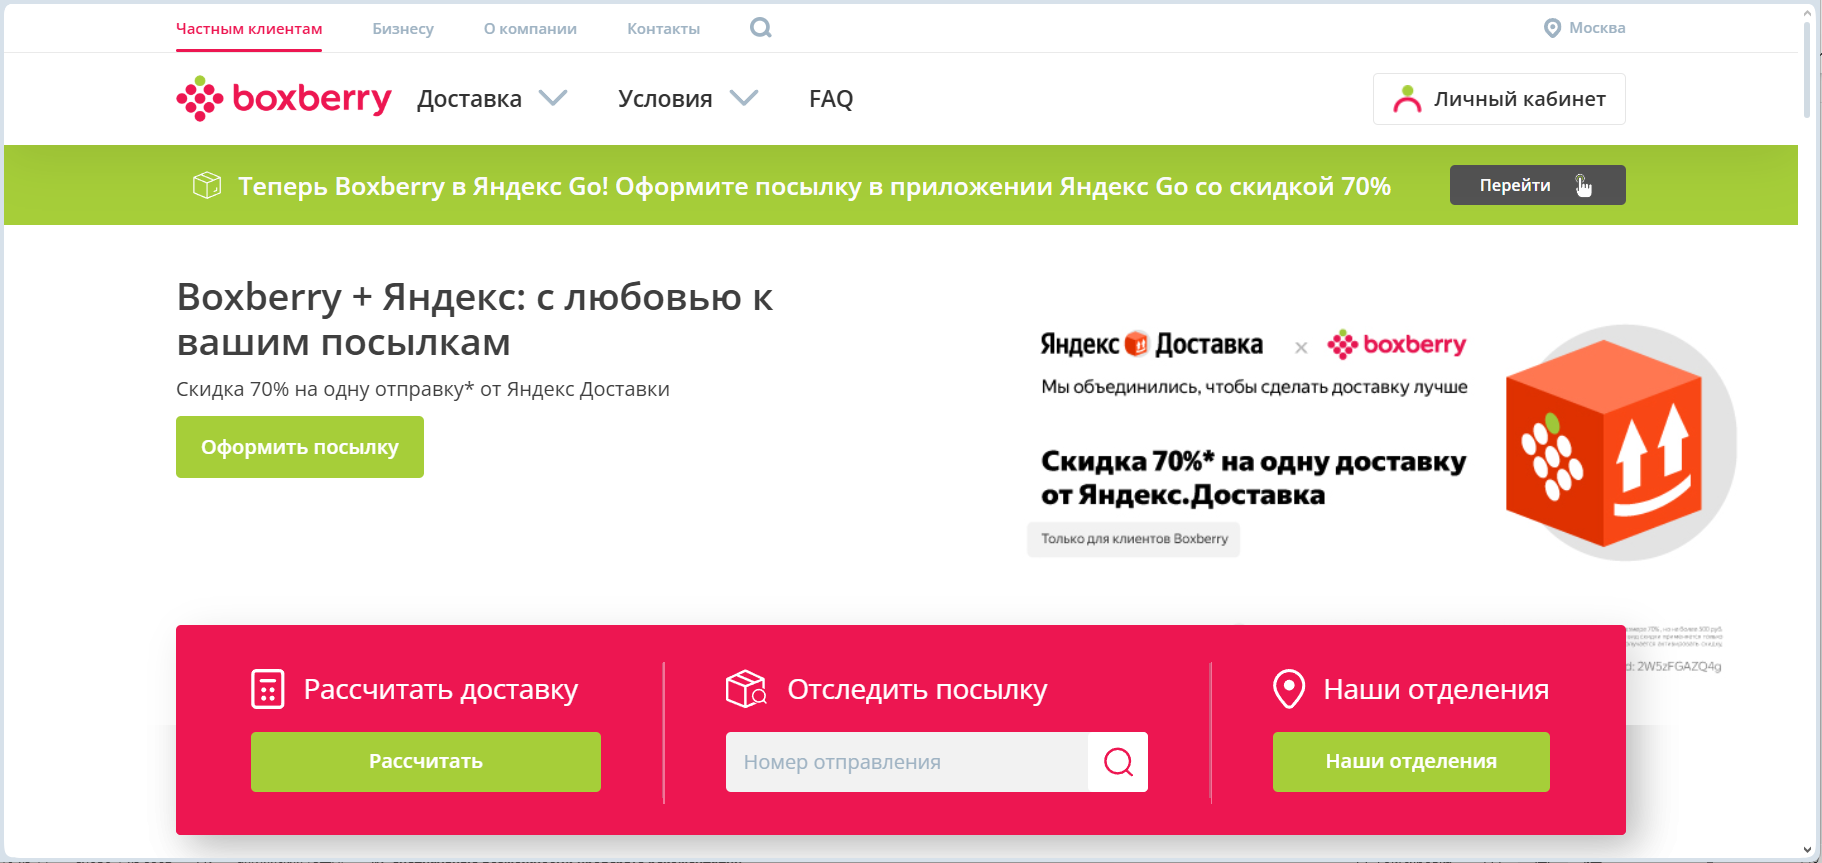Screen dimensions: 1822x863
Task: Open the Условия menu item
Action: [665, 99]
